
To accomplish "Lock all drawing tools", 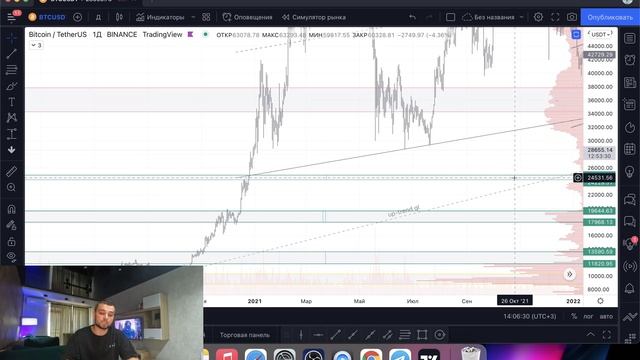I will coord(11,242).
